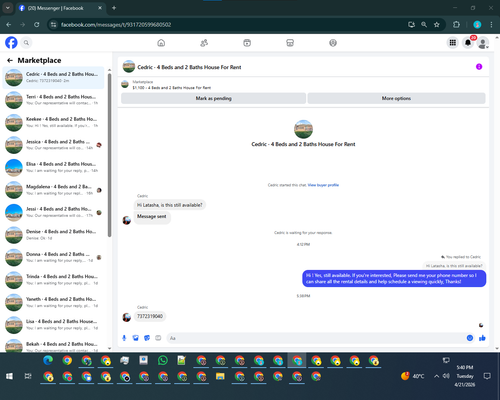This screenshot has height=400, width=500.
Task: Click Mark as pending button
Action: pos(213,98)
